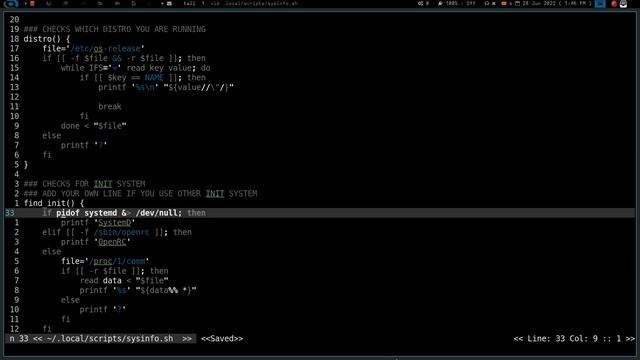Screen dimensions: 640x360
Task: Click the expression '${data%% *}'
Action: pos(166,290)
